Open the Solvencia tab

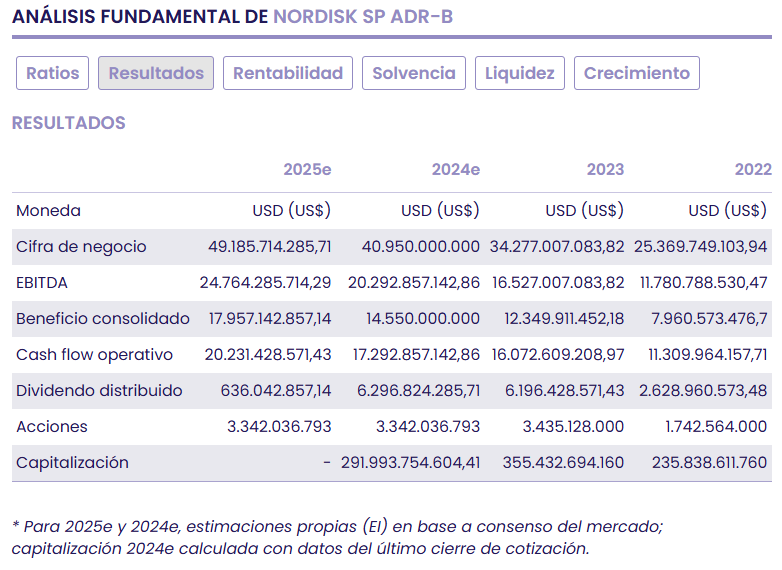click(x=414, y=73)
